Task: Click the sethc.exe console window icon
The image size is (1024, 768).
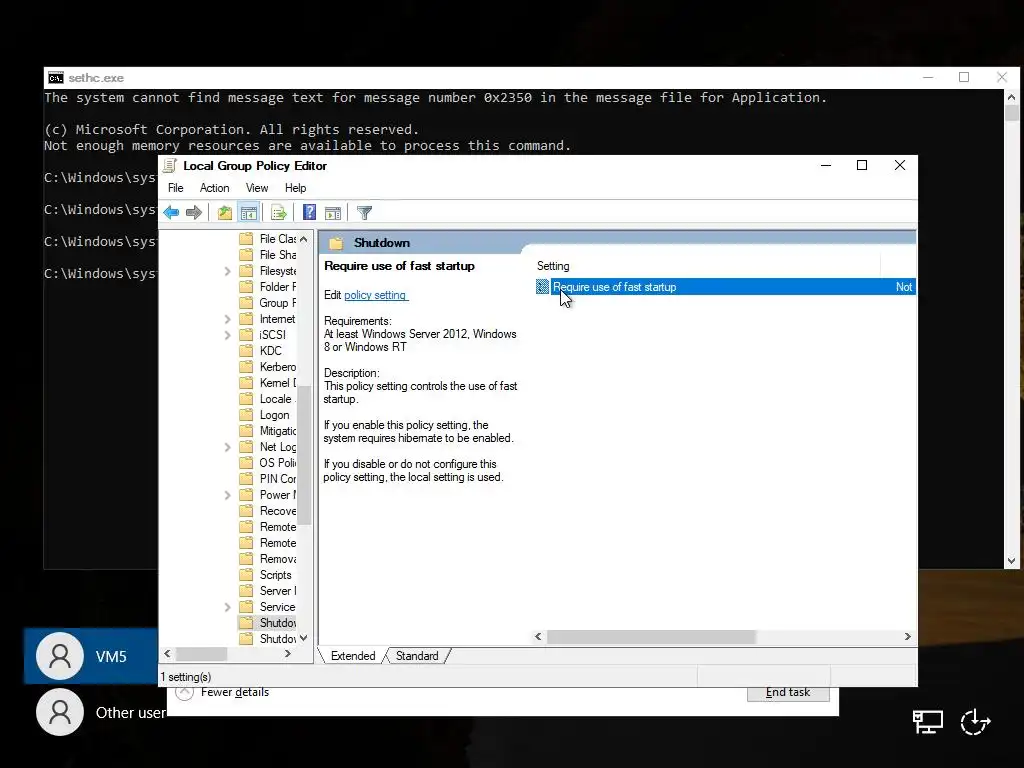Action: 56,78
